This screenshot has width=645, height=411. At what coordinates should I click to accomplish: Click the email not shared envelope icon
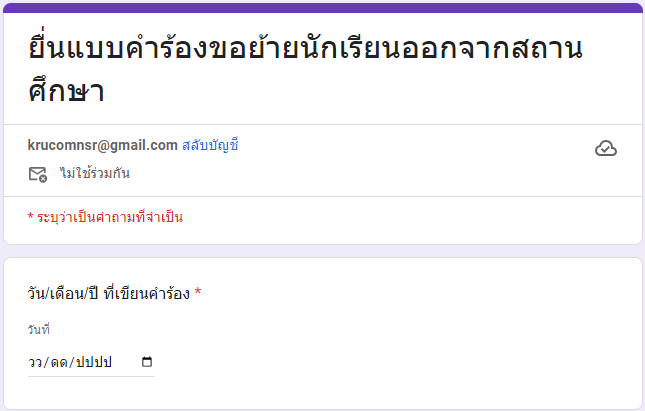pos(38,174)
